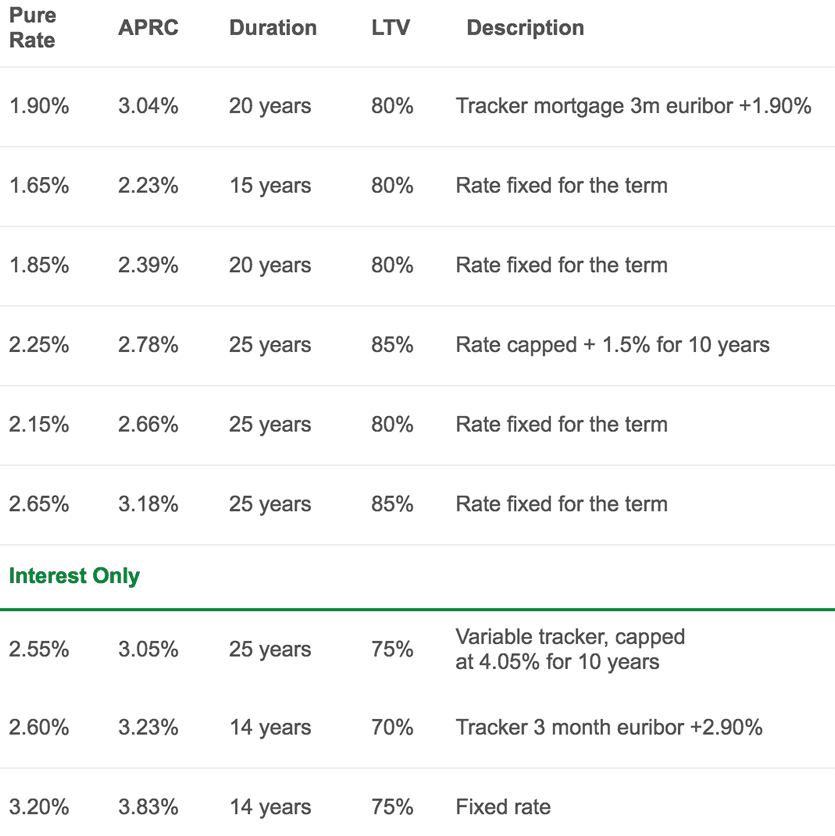Click the 3.20% pure rate cell

[x=39, y=807]
